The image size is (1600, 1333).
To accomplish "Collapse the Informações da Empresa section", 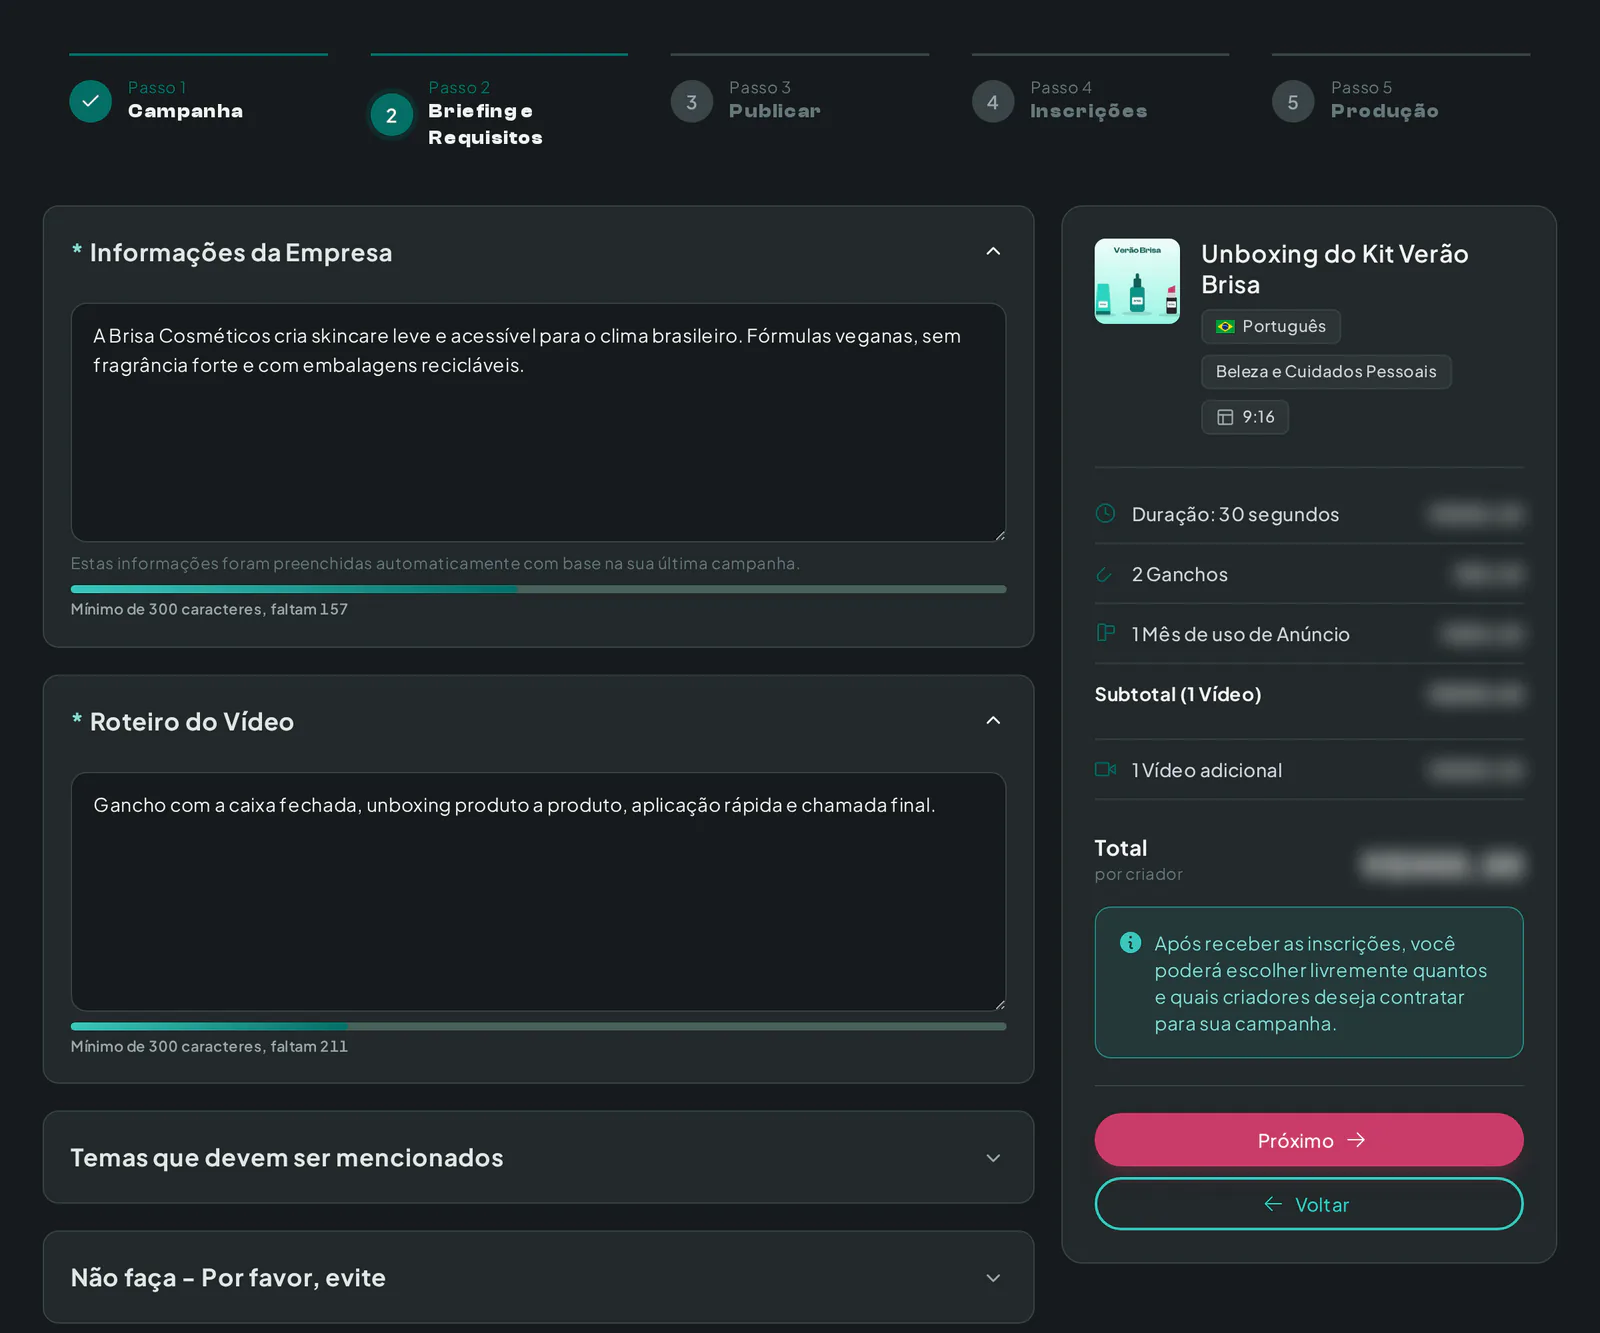I will (x=993, y=251).
